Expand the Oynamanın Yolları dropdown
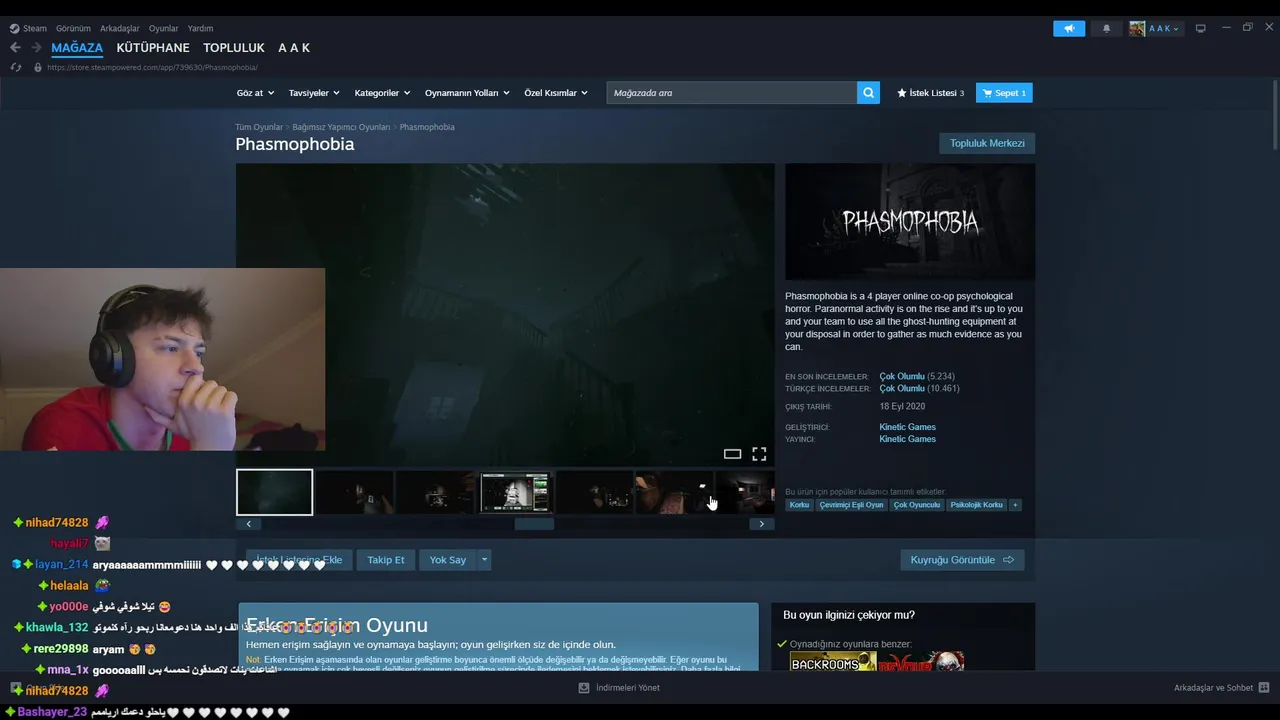The image size is (1280, 720). coord(467,93)
